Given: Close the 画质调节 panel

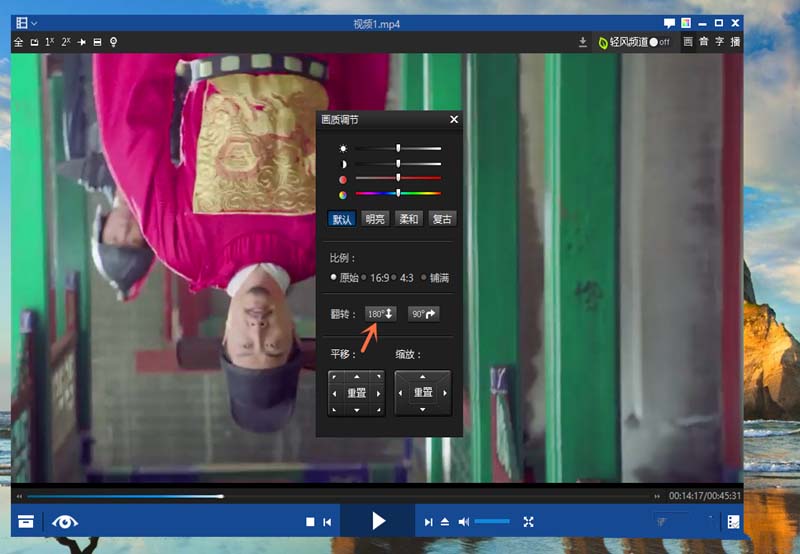Looking at the screenshot, I should coord(454,119).
